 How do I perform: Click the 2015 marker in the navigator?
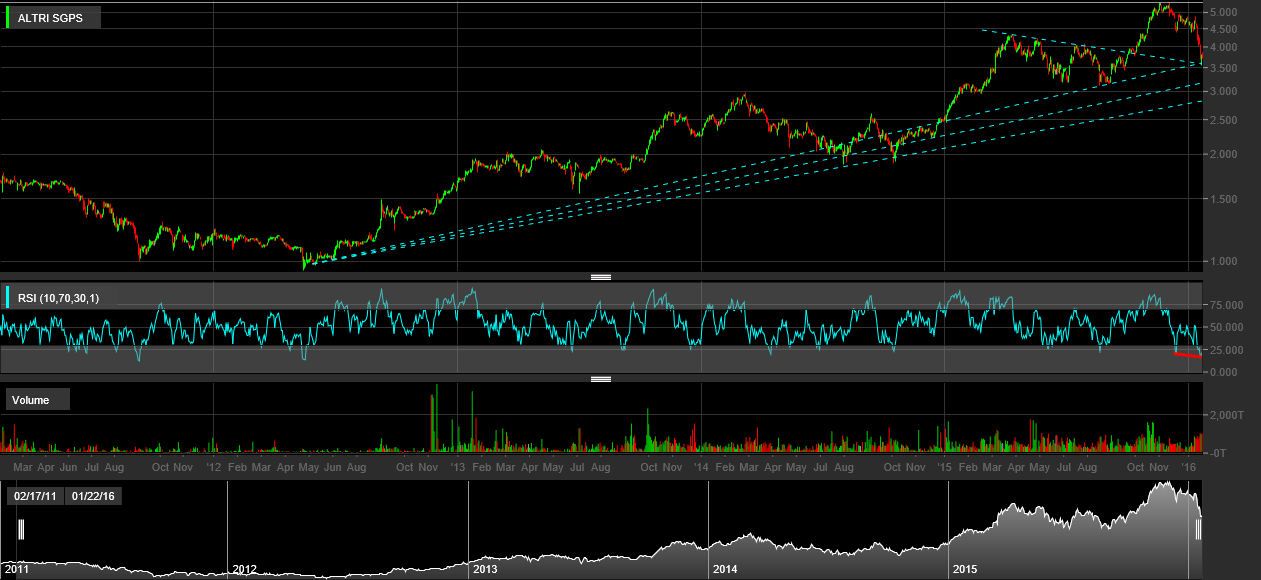(965, 569)
